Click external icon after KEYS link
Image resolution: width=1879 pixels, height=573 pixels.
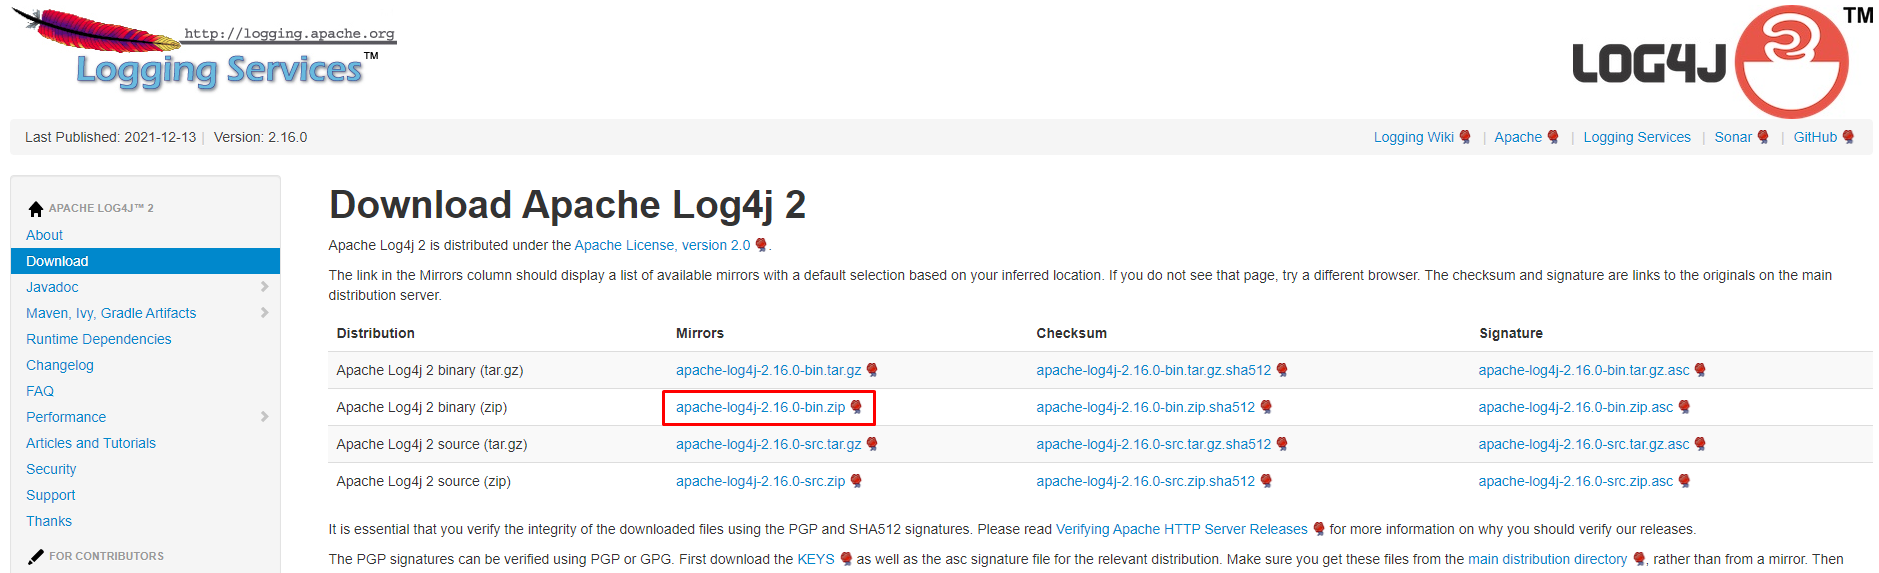846,559
